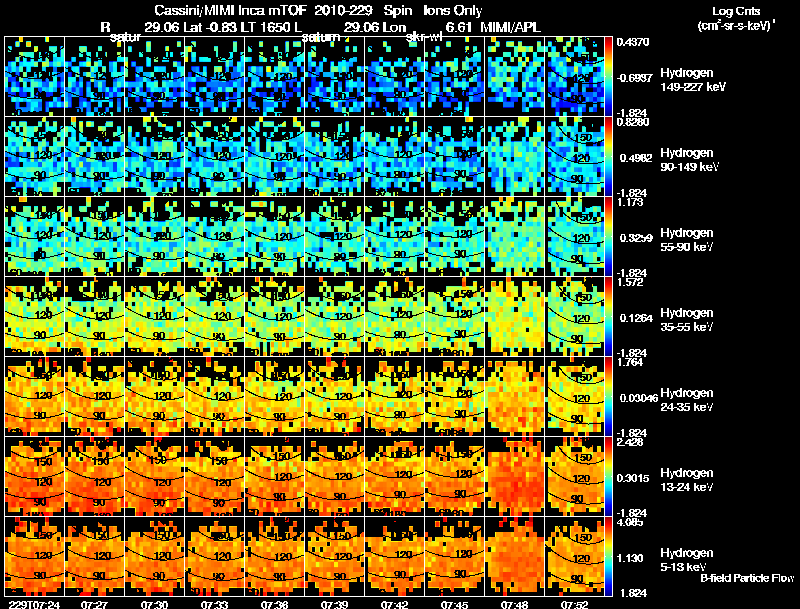Click the Hydrogen 149-227 keV panel at 07:45
Viewport: 800px width, 609px height.
[x=455, y=77]
